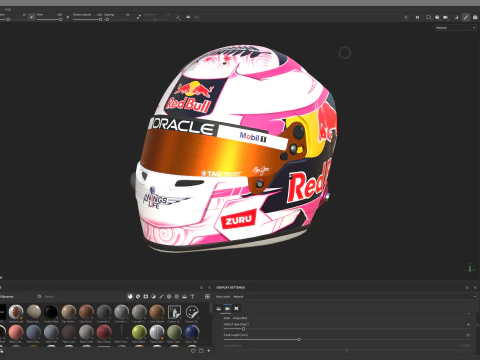Open the camera selection icon in top toolbar
Image resolution: width=480 pixels, height=360 pixels.
[446, 17]
